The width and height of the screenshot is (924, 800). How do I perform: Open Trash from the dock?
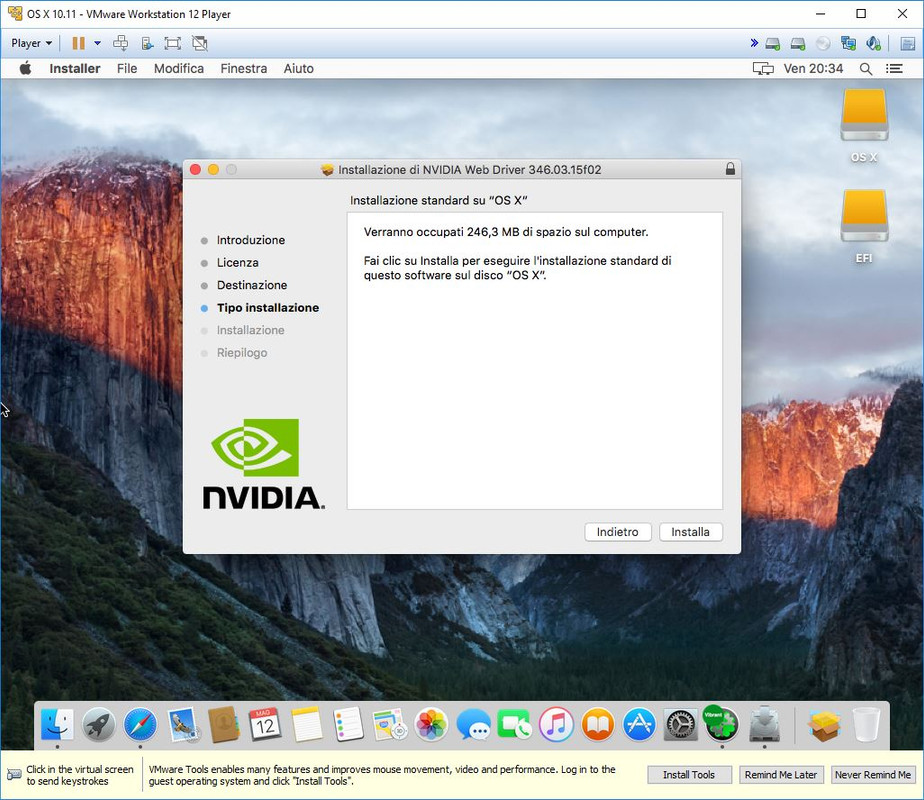click(x=866, y=724)
